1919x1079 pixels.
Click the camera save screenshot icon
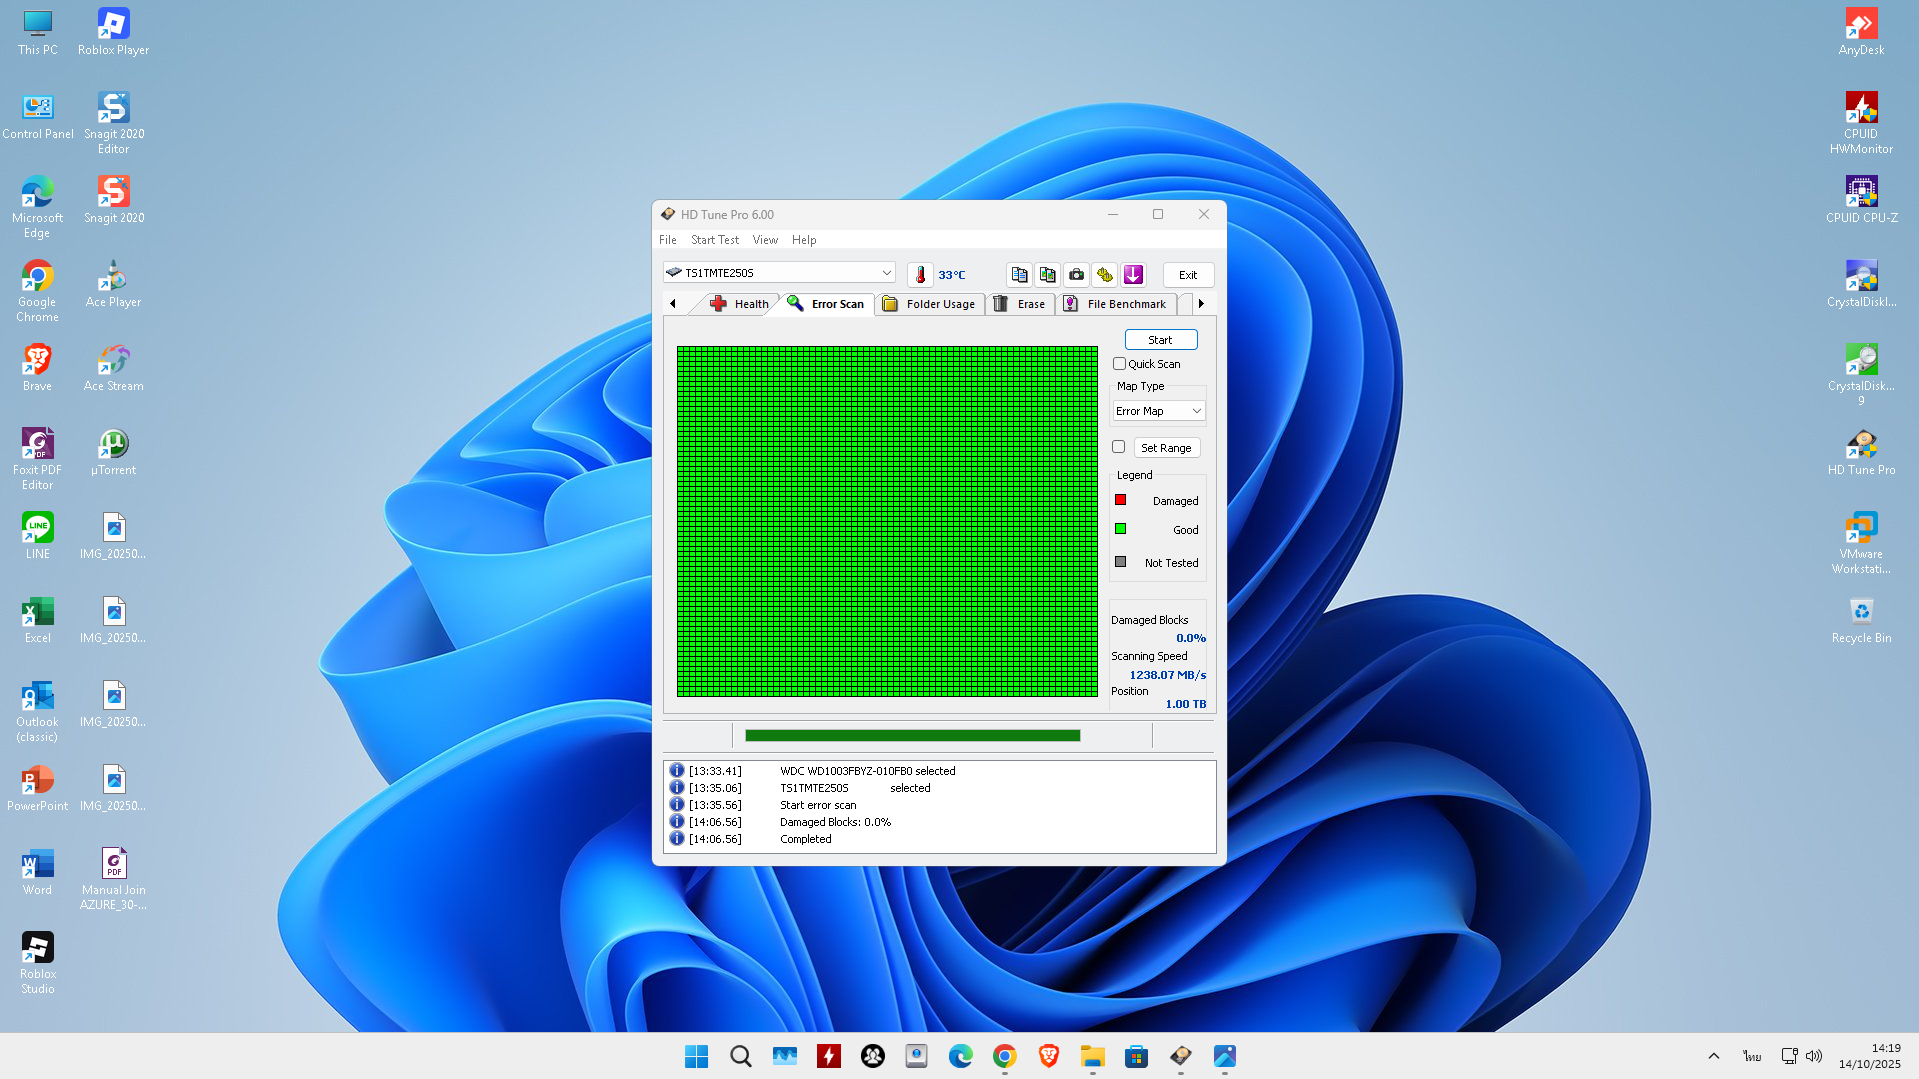point(1076,275)
